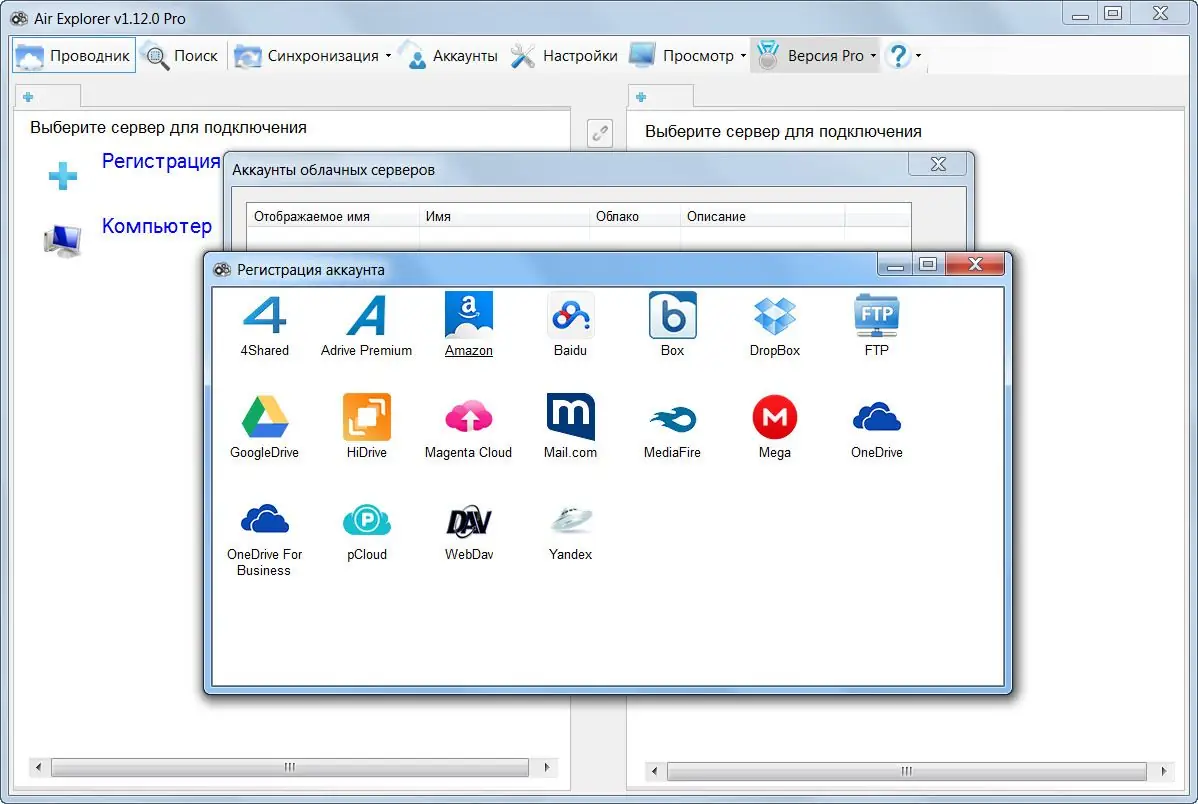Add a new tab in right pane
The image size is (1198, 804).
(x=641, y=97)
